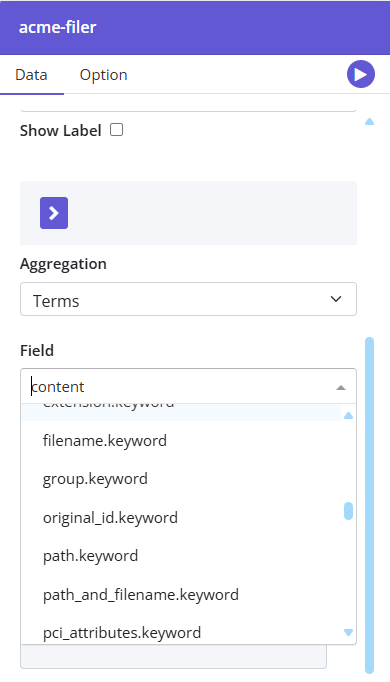Screen dimensions: 390x682
Task: Switch to the Data tab
Action: pos(31,75)
